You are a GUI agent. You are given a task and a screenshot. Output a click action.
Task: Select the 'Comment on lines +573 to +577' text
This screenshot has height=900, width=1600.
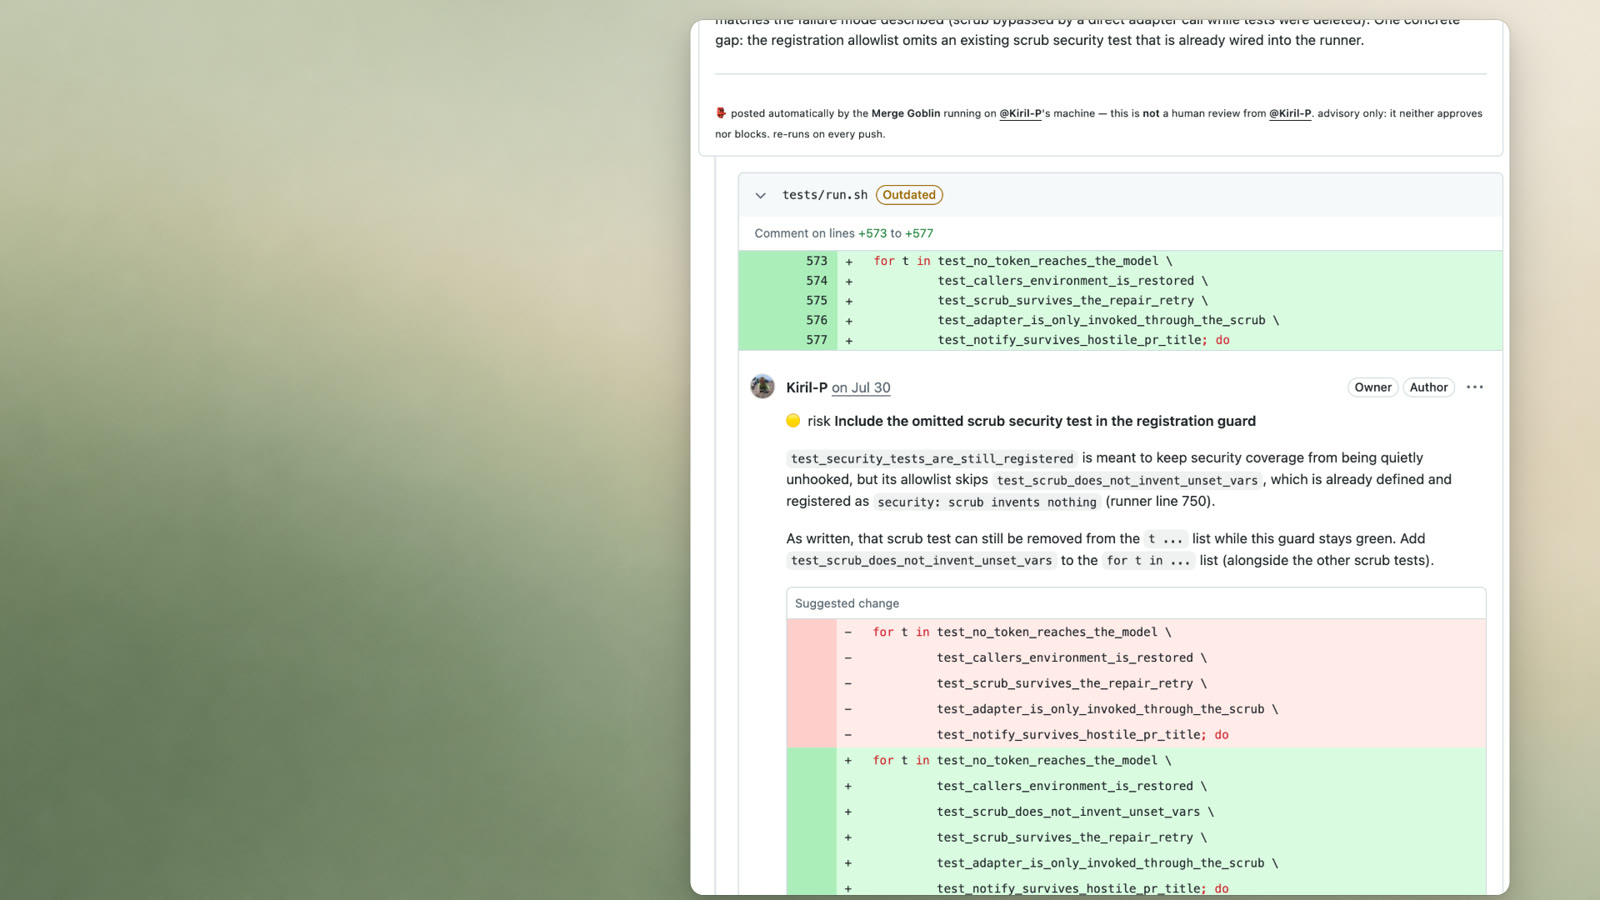click(x=844, y=233)
